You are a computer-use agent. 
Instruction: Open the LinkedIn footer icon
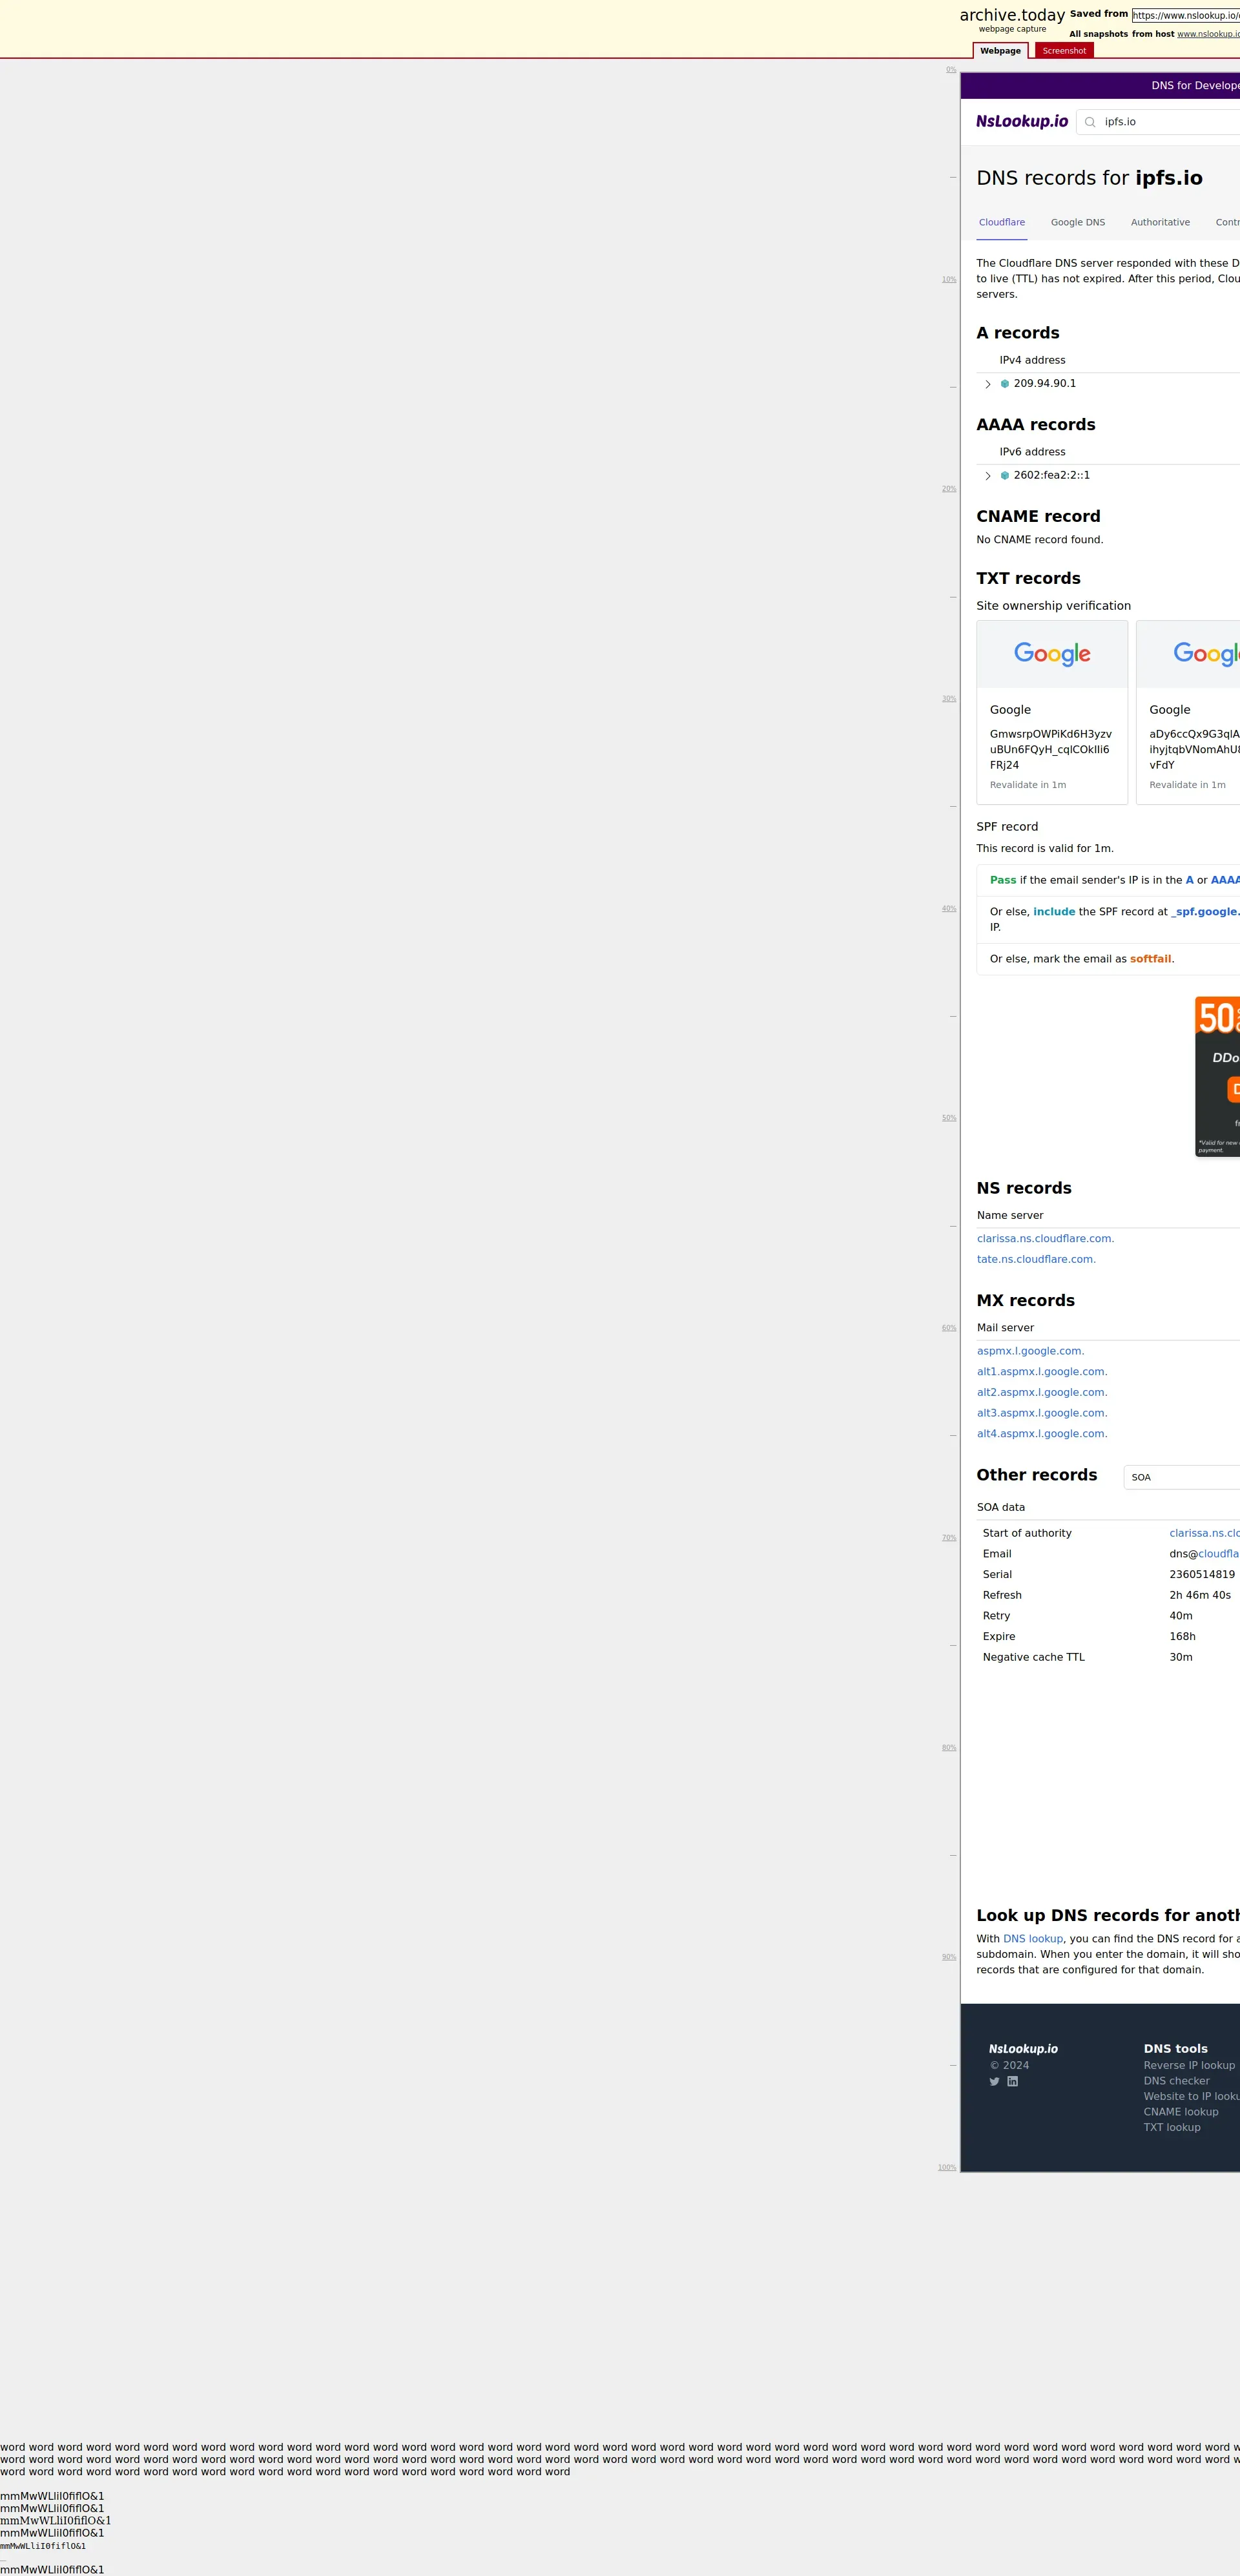[x=1012, y=2081]
